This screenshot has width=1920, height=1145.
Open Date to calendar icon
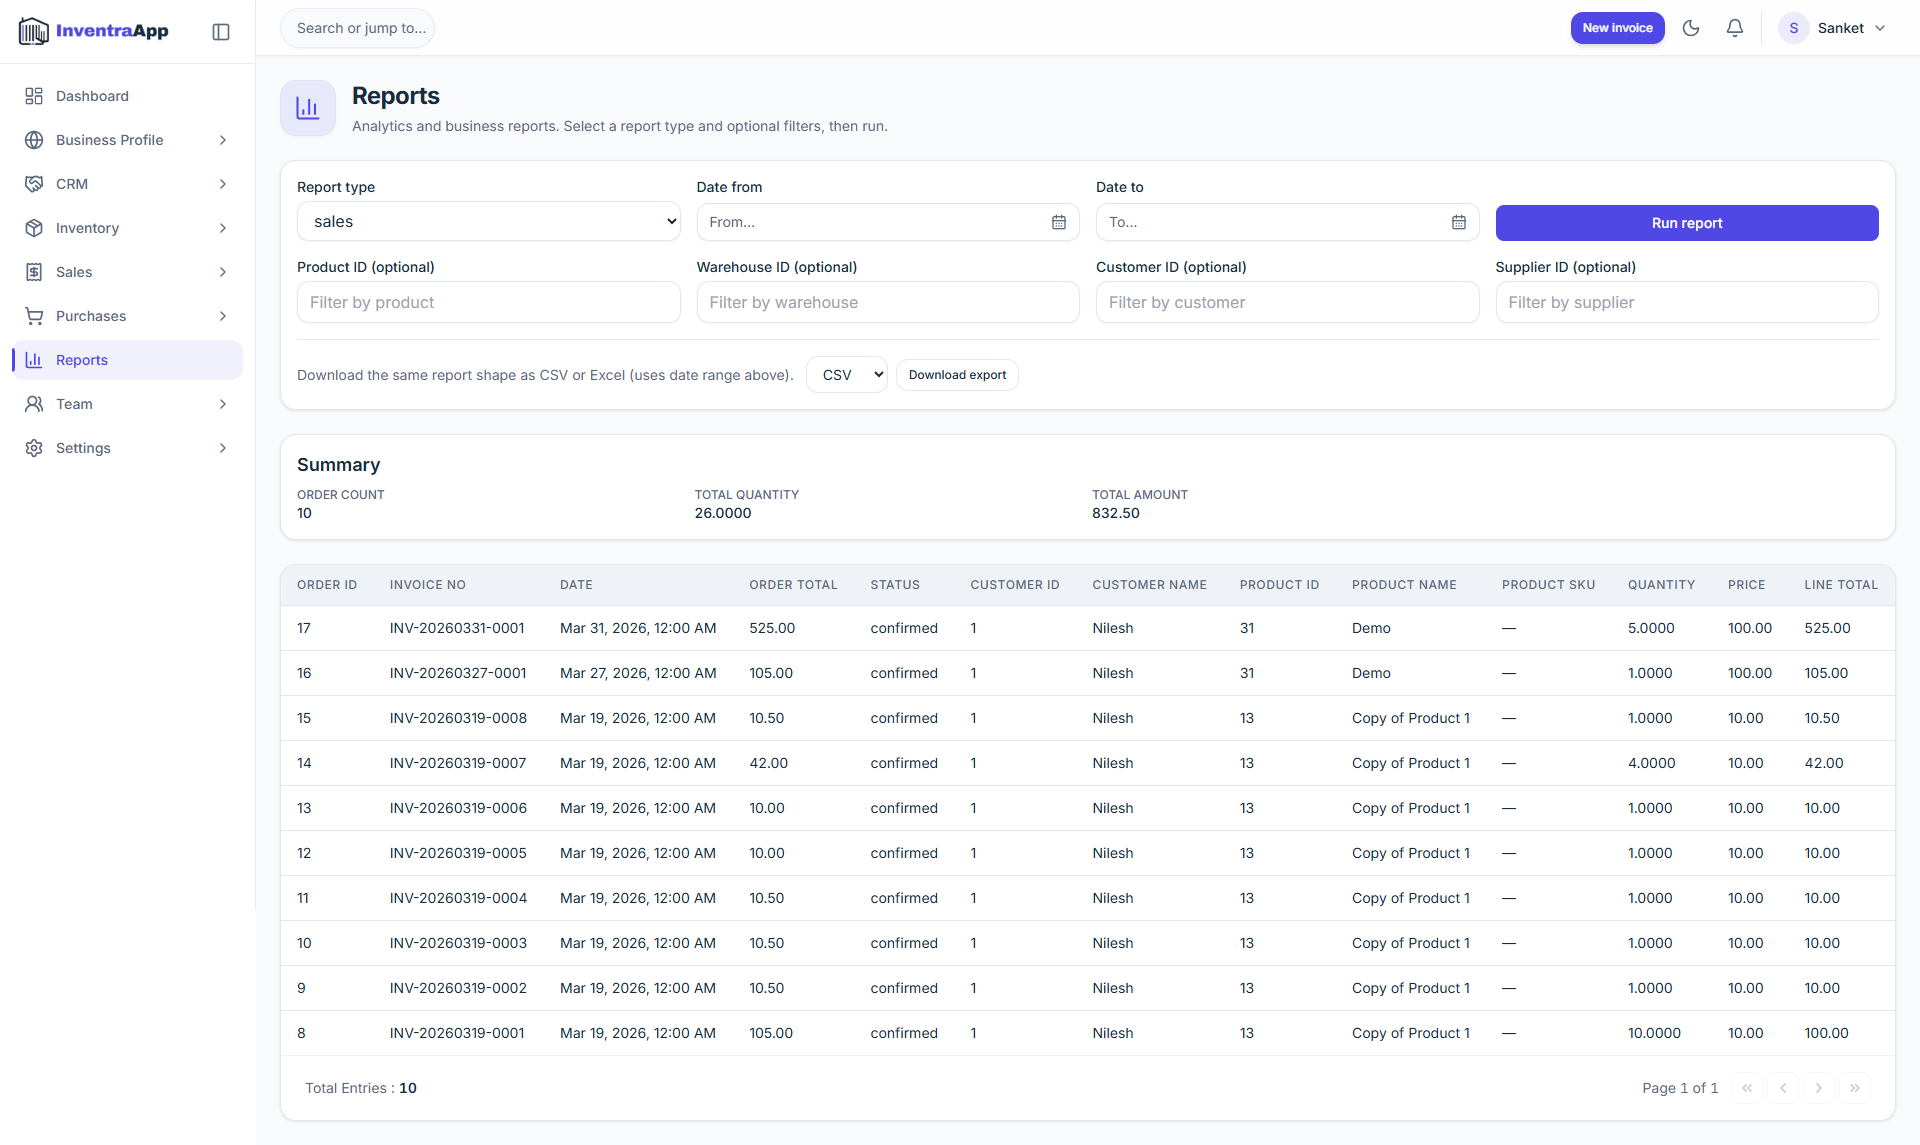click(x=1459, y=222)
